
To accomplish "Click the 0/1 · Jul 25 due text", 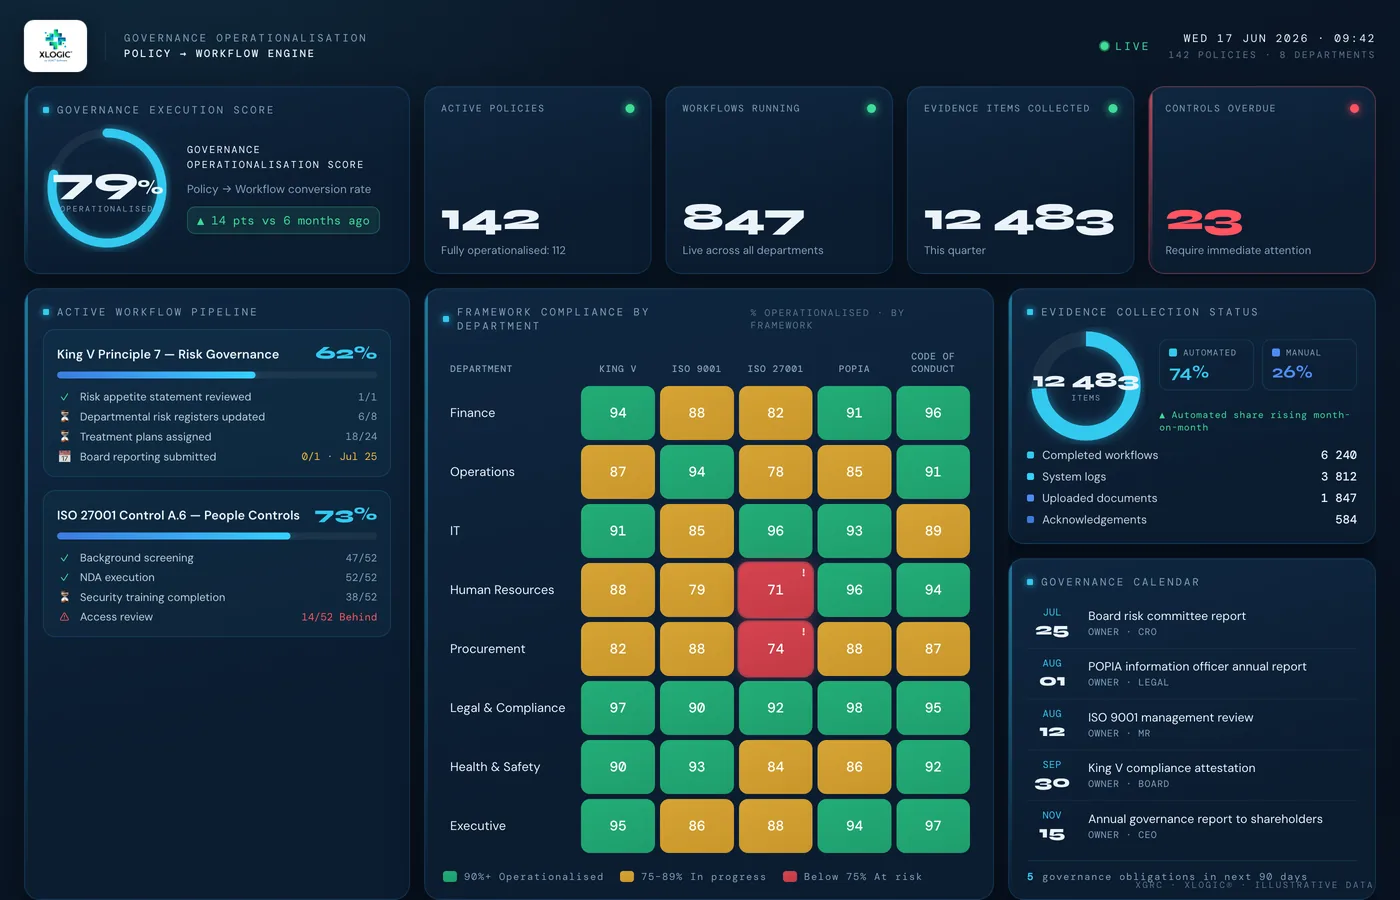I will pyautogui.click(x=339, y=457).
